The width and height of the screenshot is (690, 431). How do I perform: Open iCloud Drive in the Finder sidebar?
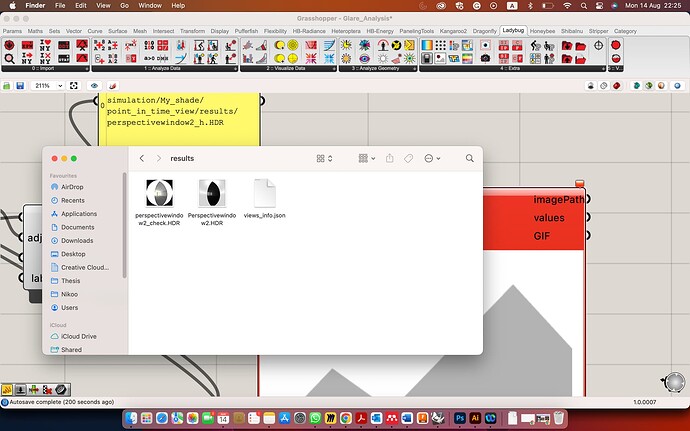(78, 336)
